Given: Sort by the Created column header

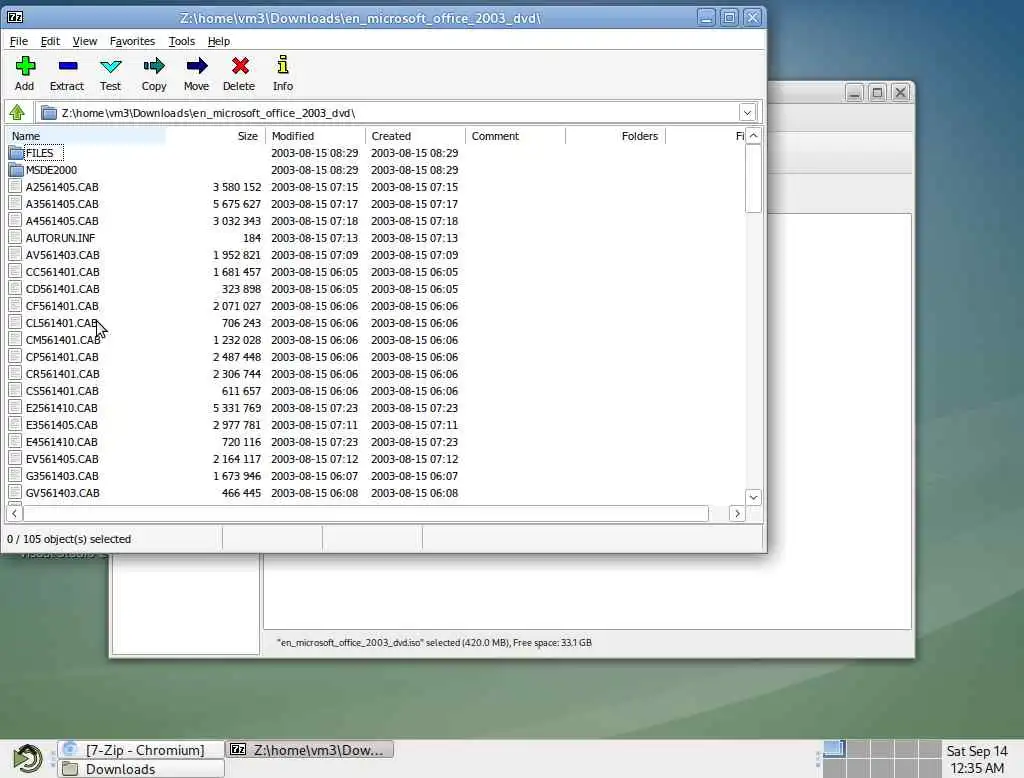Looking at the screenshot, I should [x=415, y=136].
